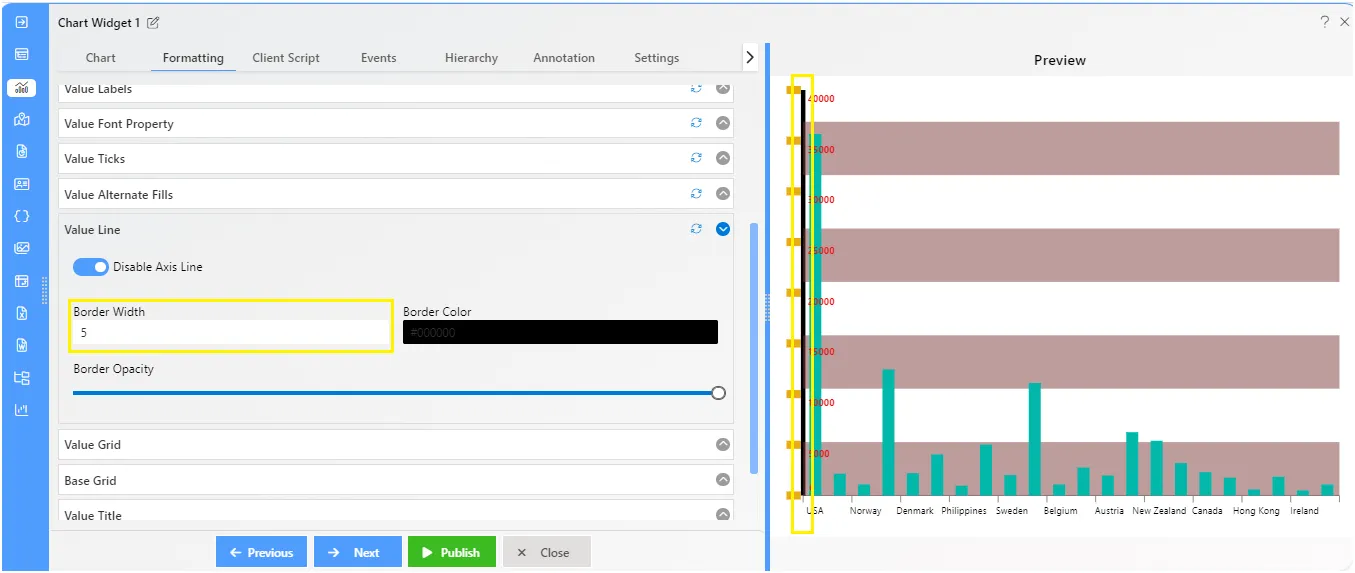Screen dimensions: 1355x573
Task: Click the tall USA bar in preview
Action: [x=816, y=314]
